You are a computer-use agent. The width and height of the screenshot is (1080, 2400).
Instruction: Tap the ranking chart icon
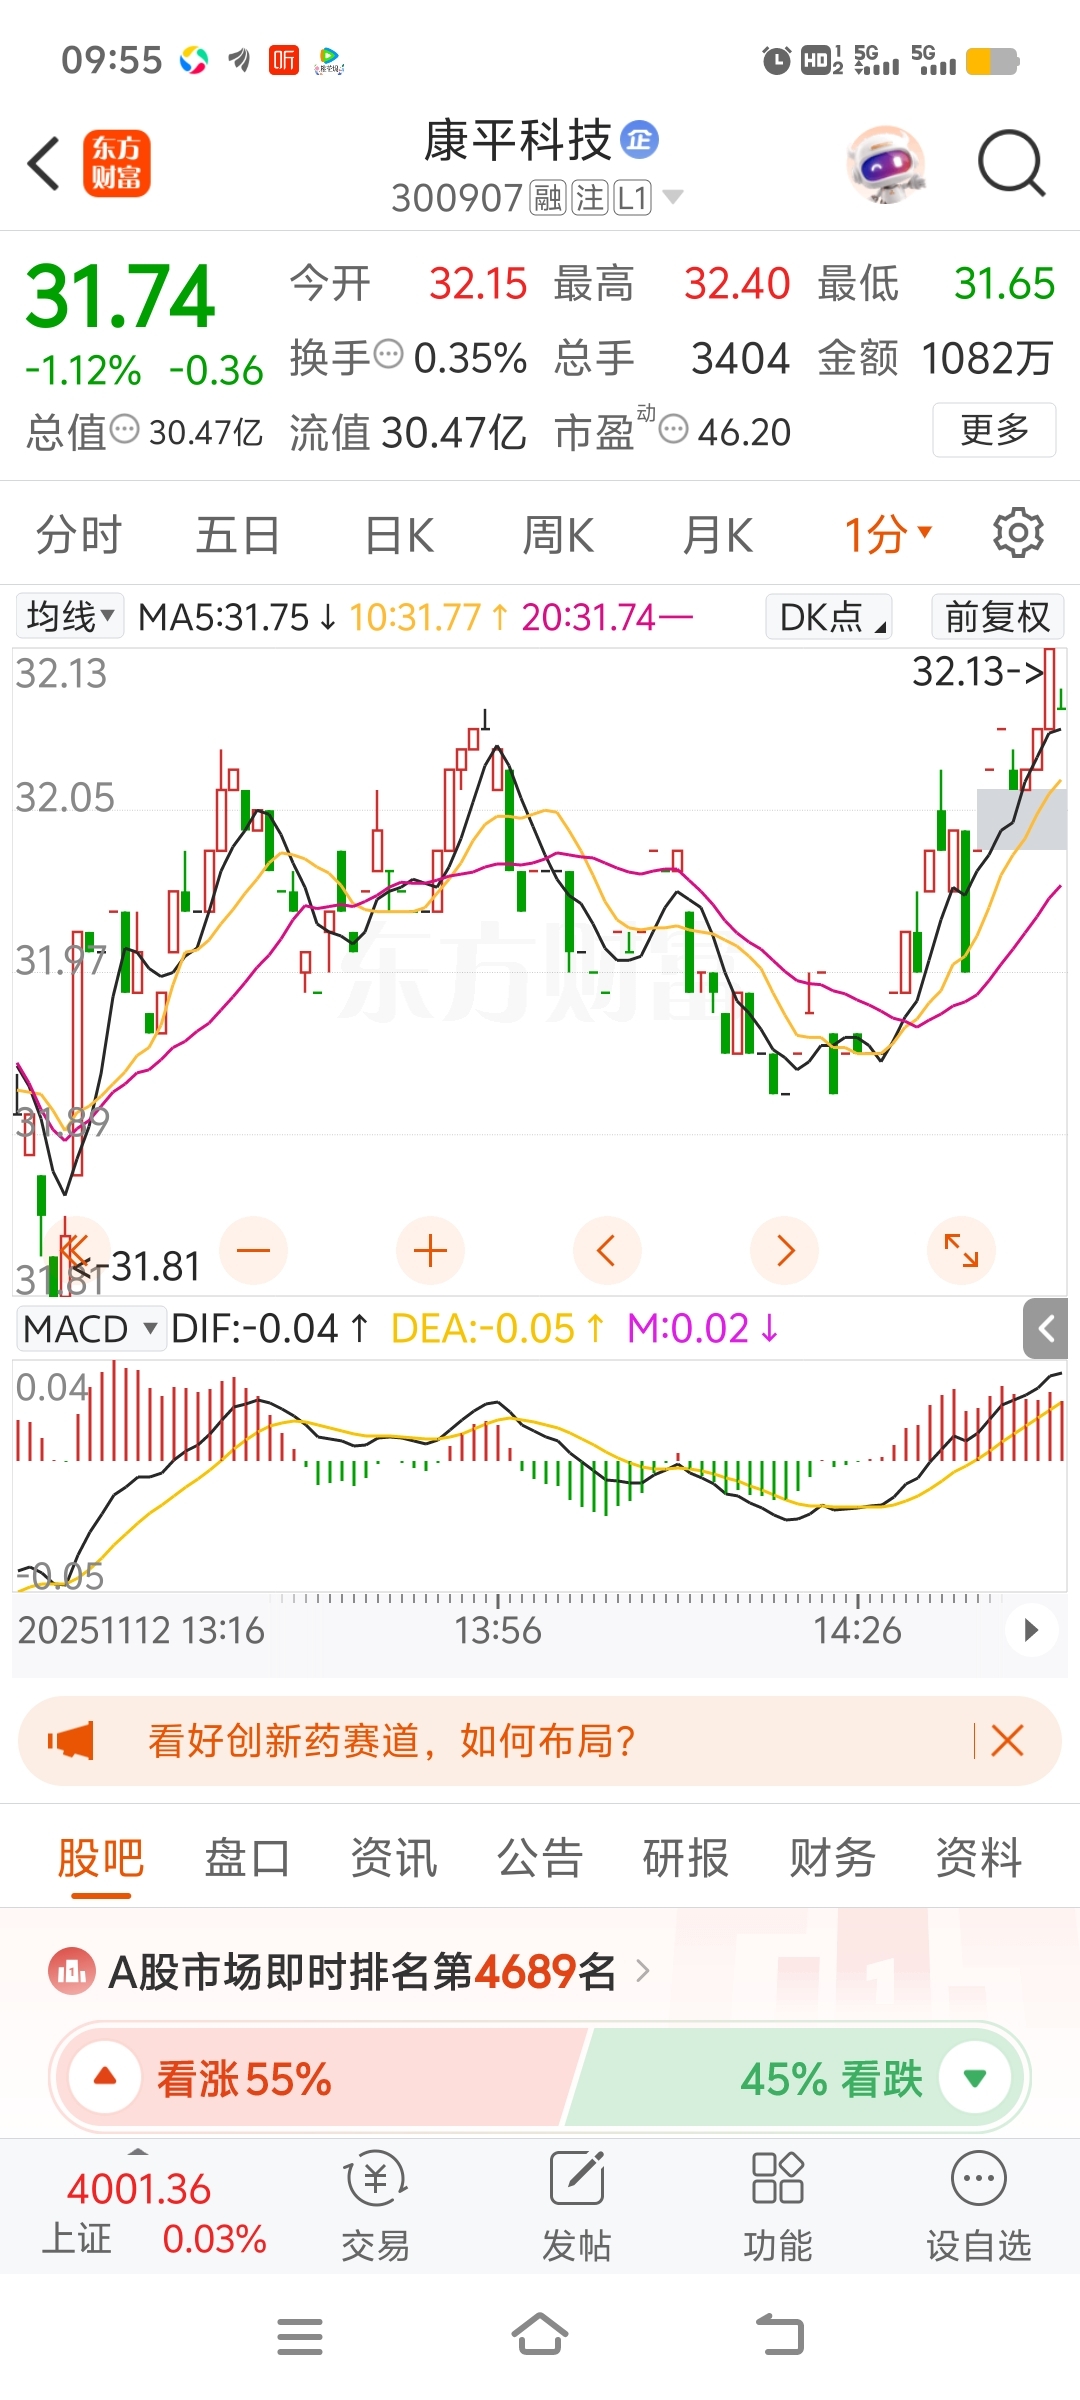(72, 1972)
